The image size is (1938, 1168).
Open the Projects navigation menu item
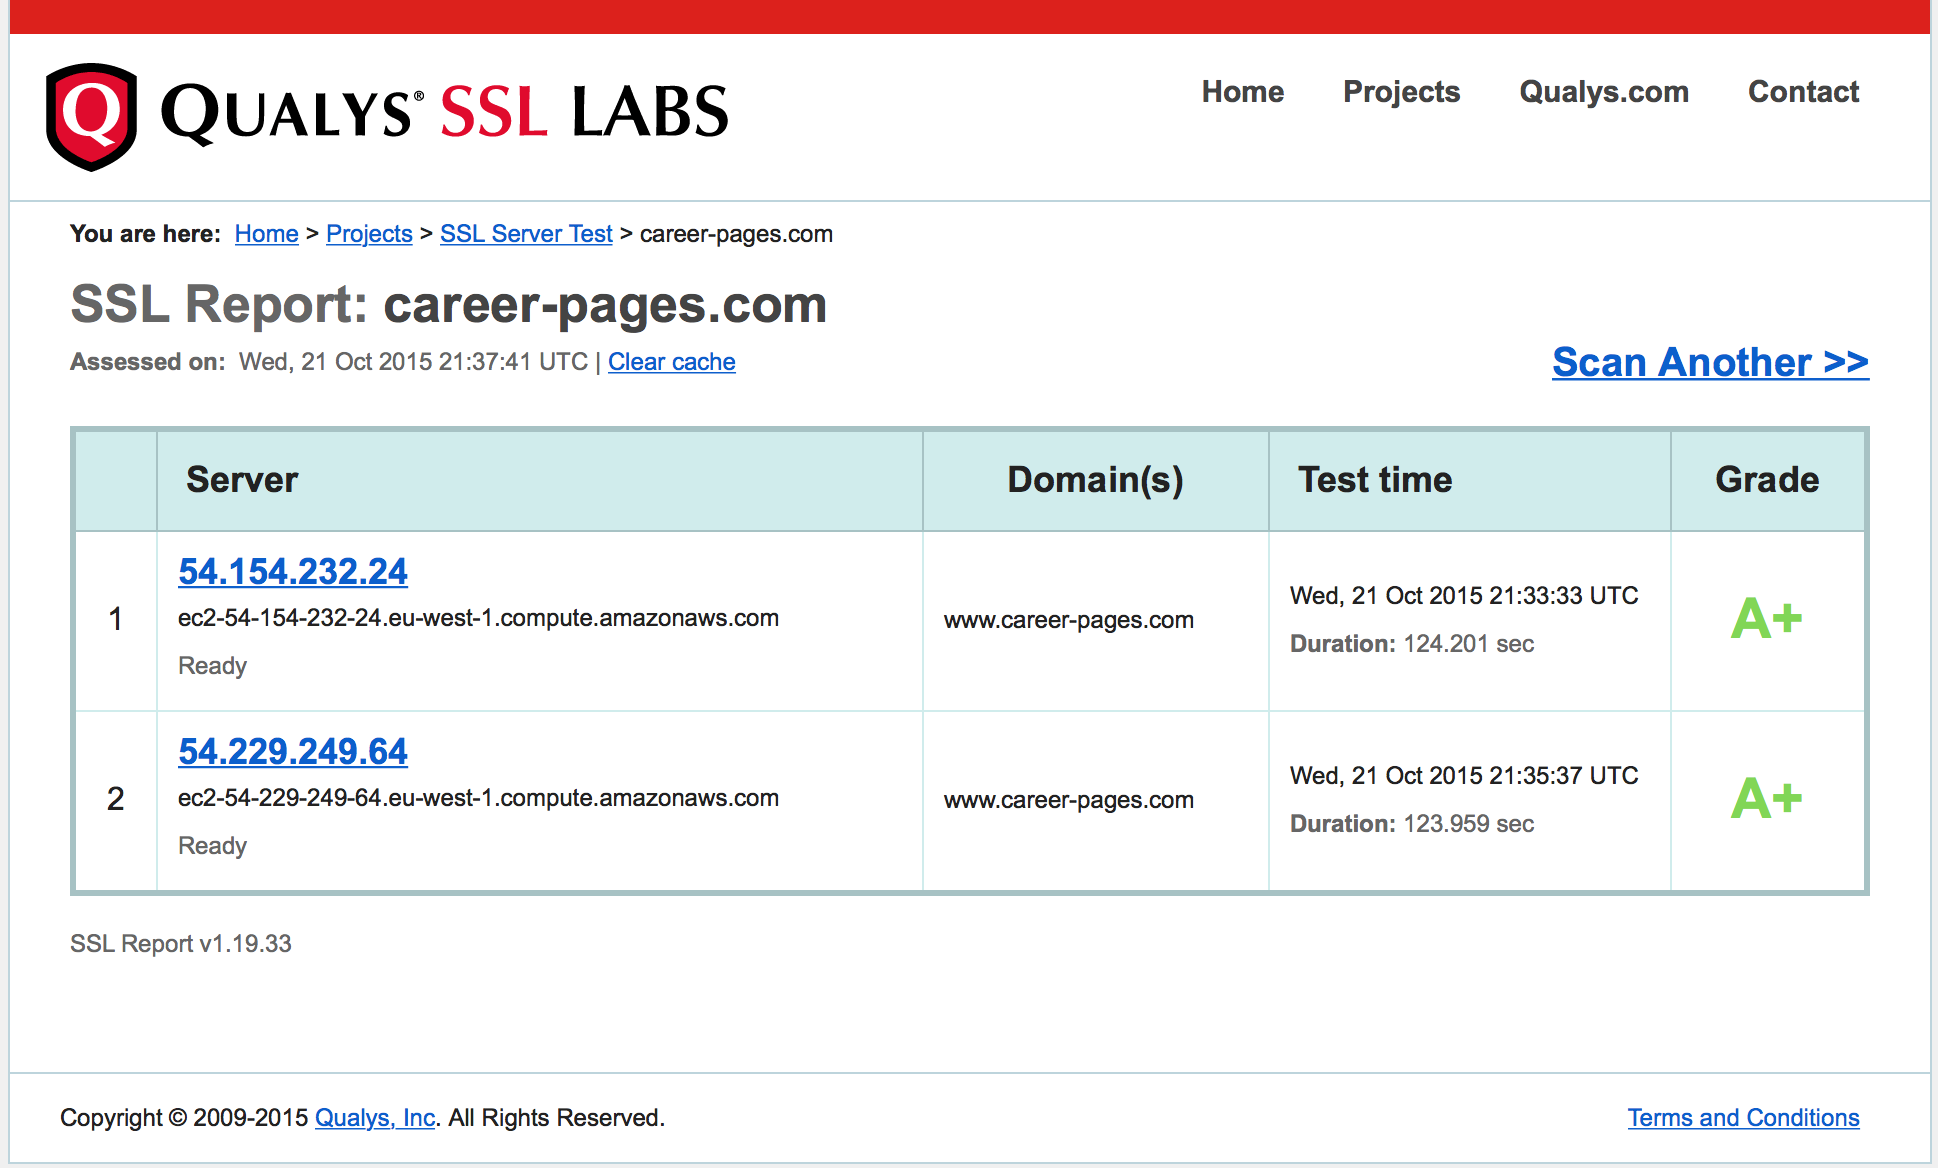pyautogui.click(x=1401, y=92)
